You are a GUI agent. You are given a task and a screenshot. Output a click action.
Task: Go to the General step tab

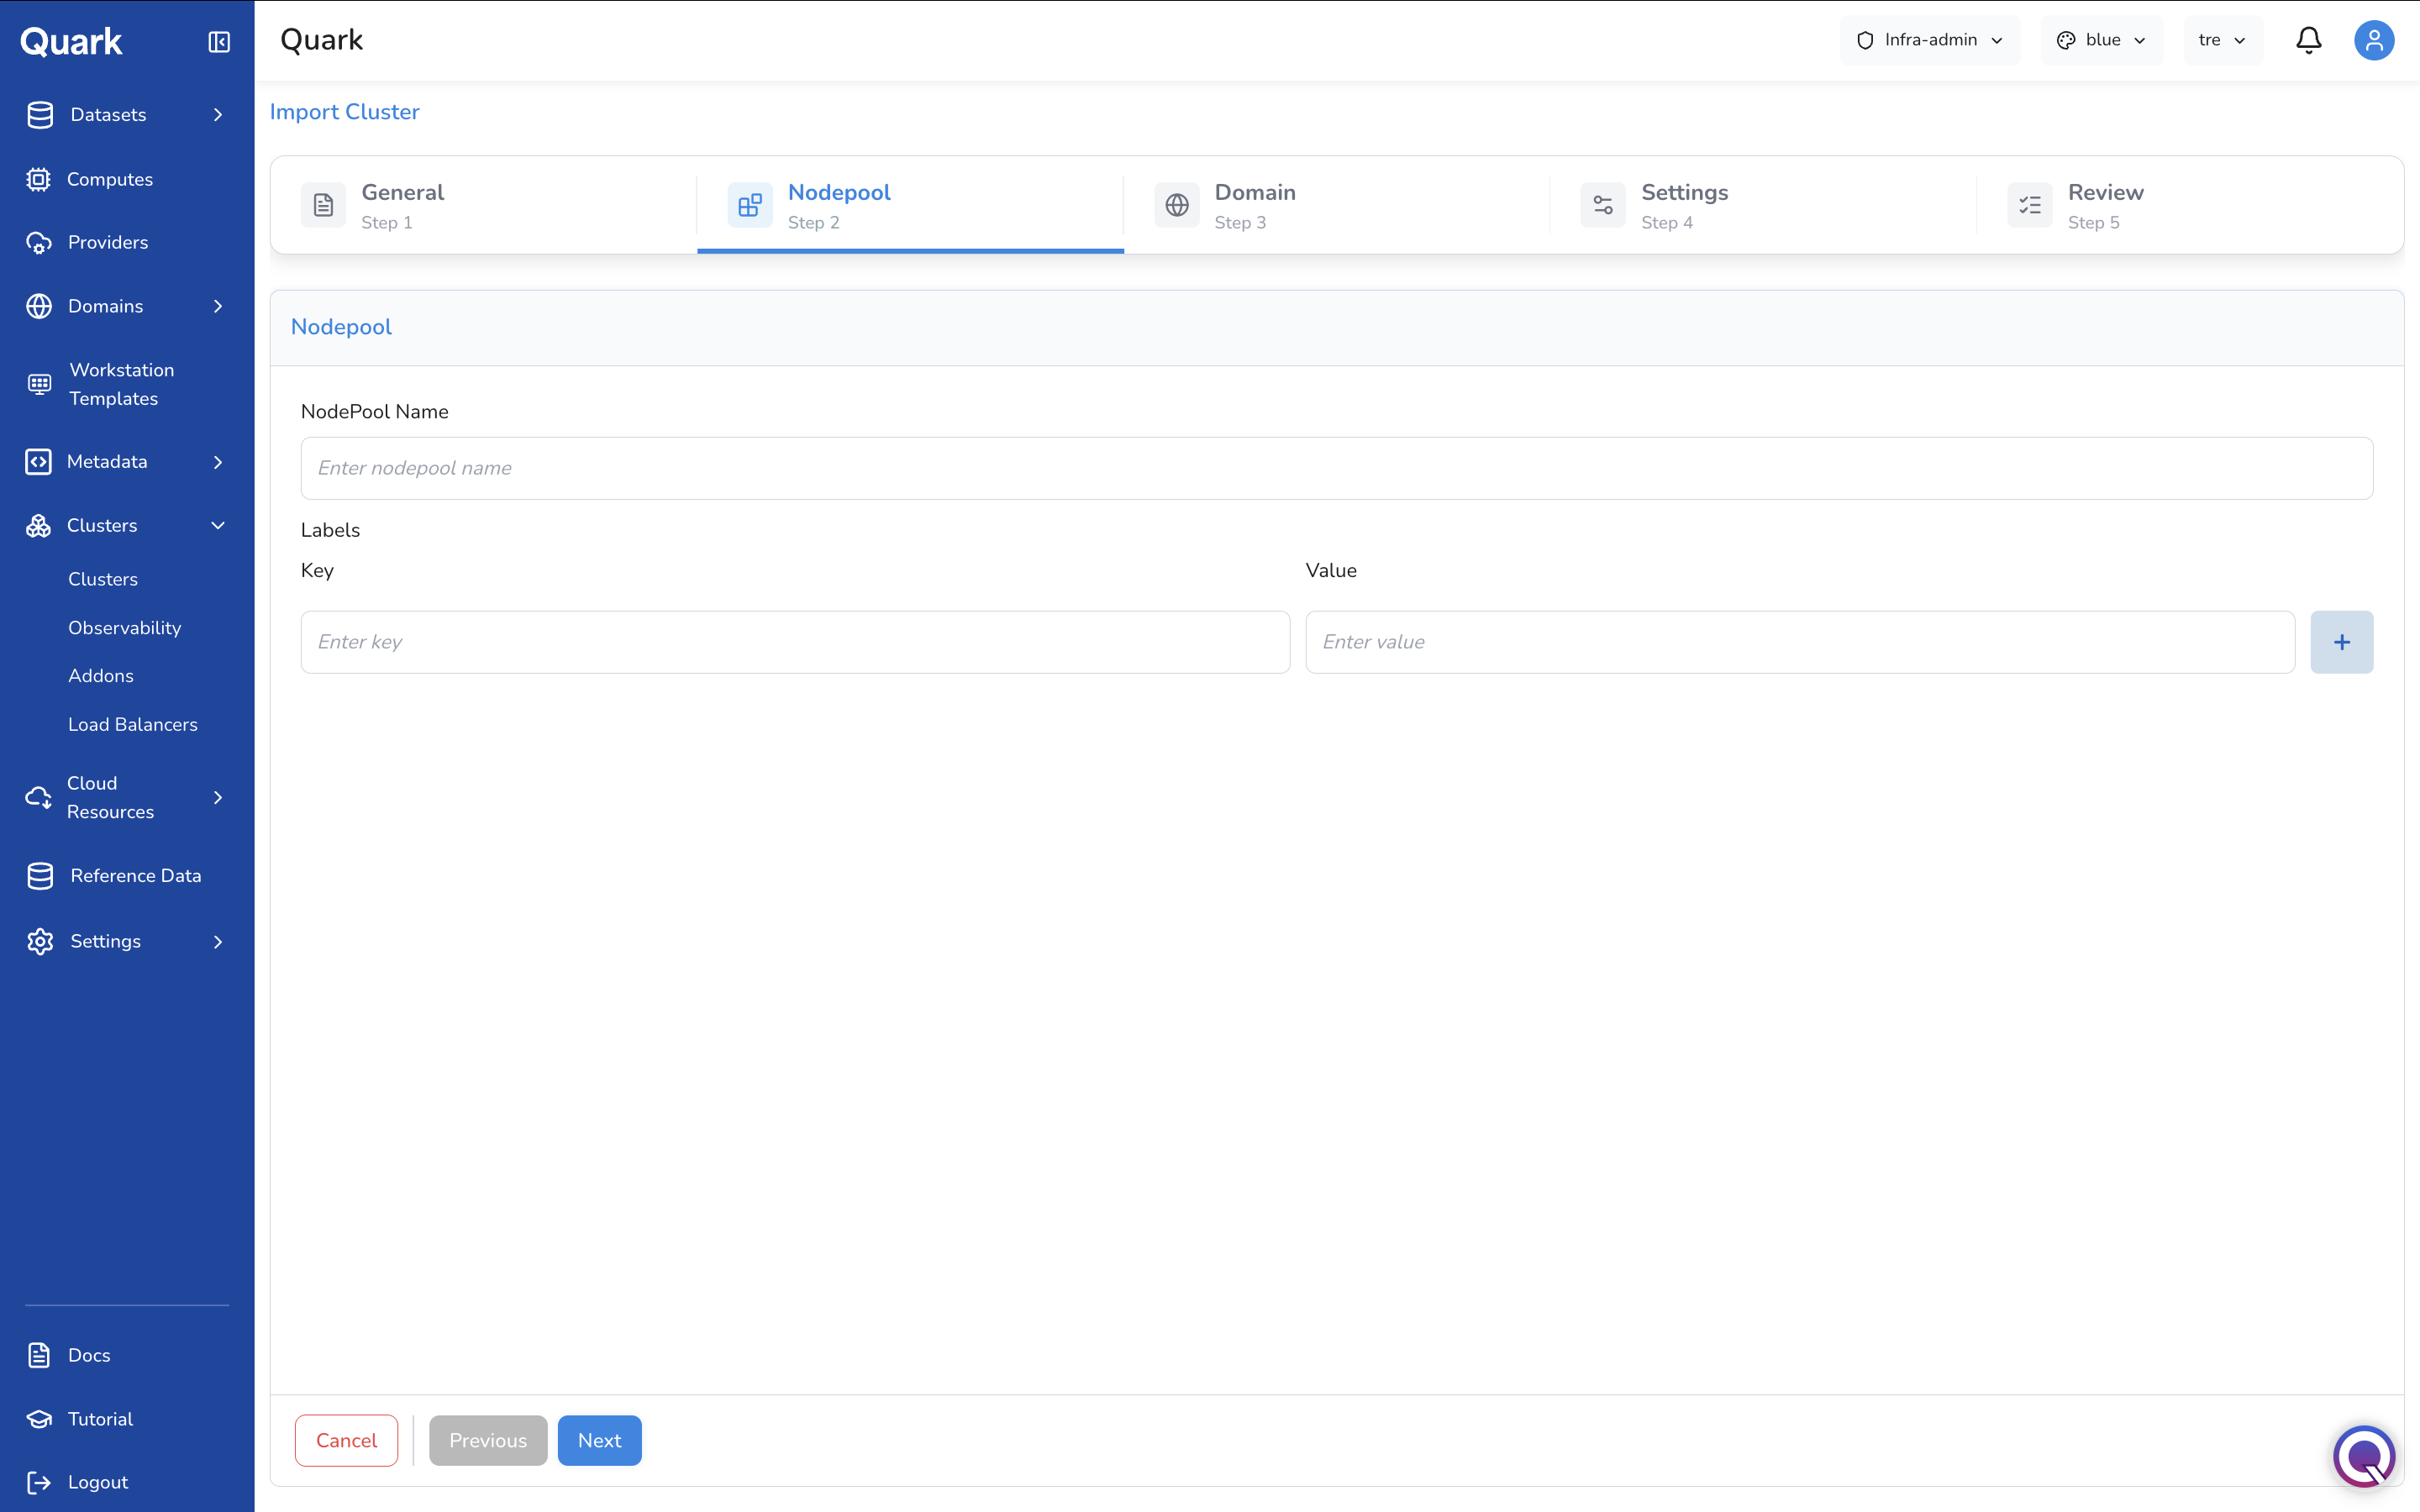coord(484,205)
